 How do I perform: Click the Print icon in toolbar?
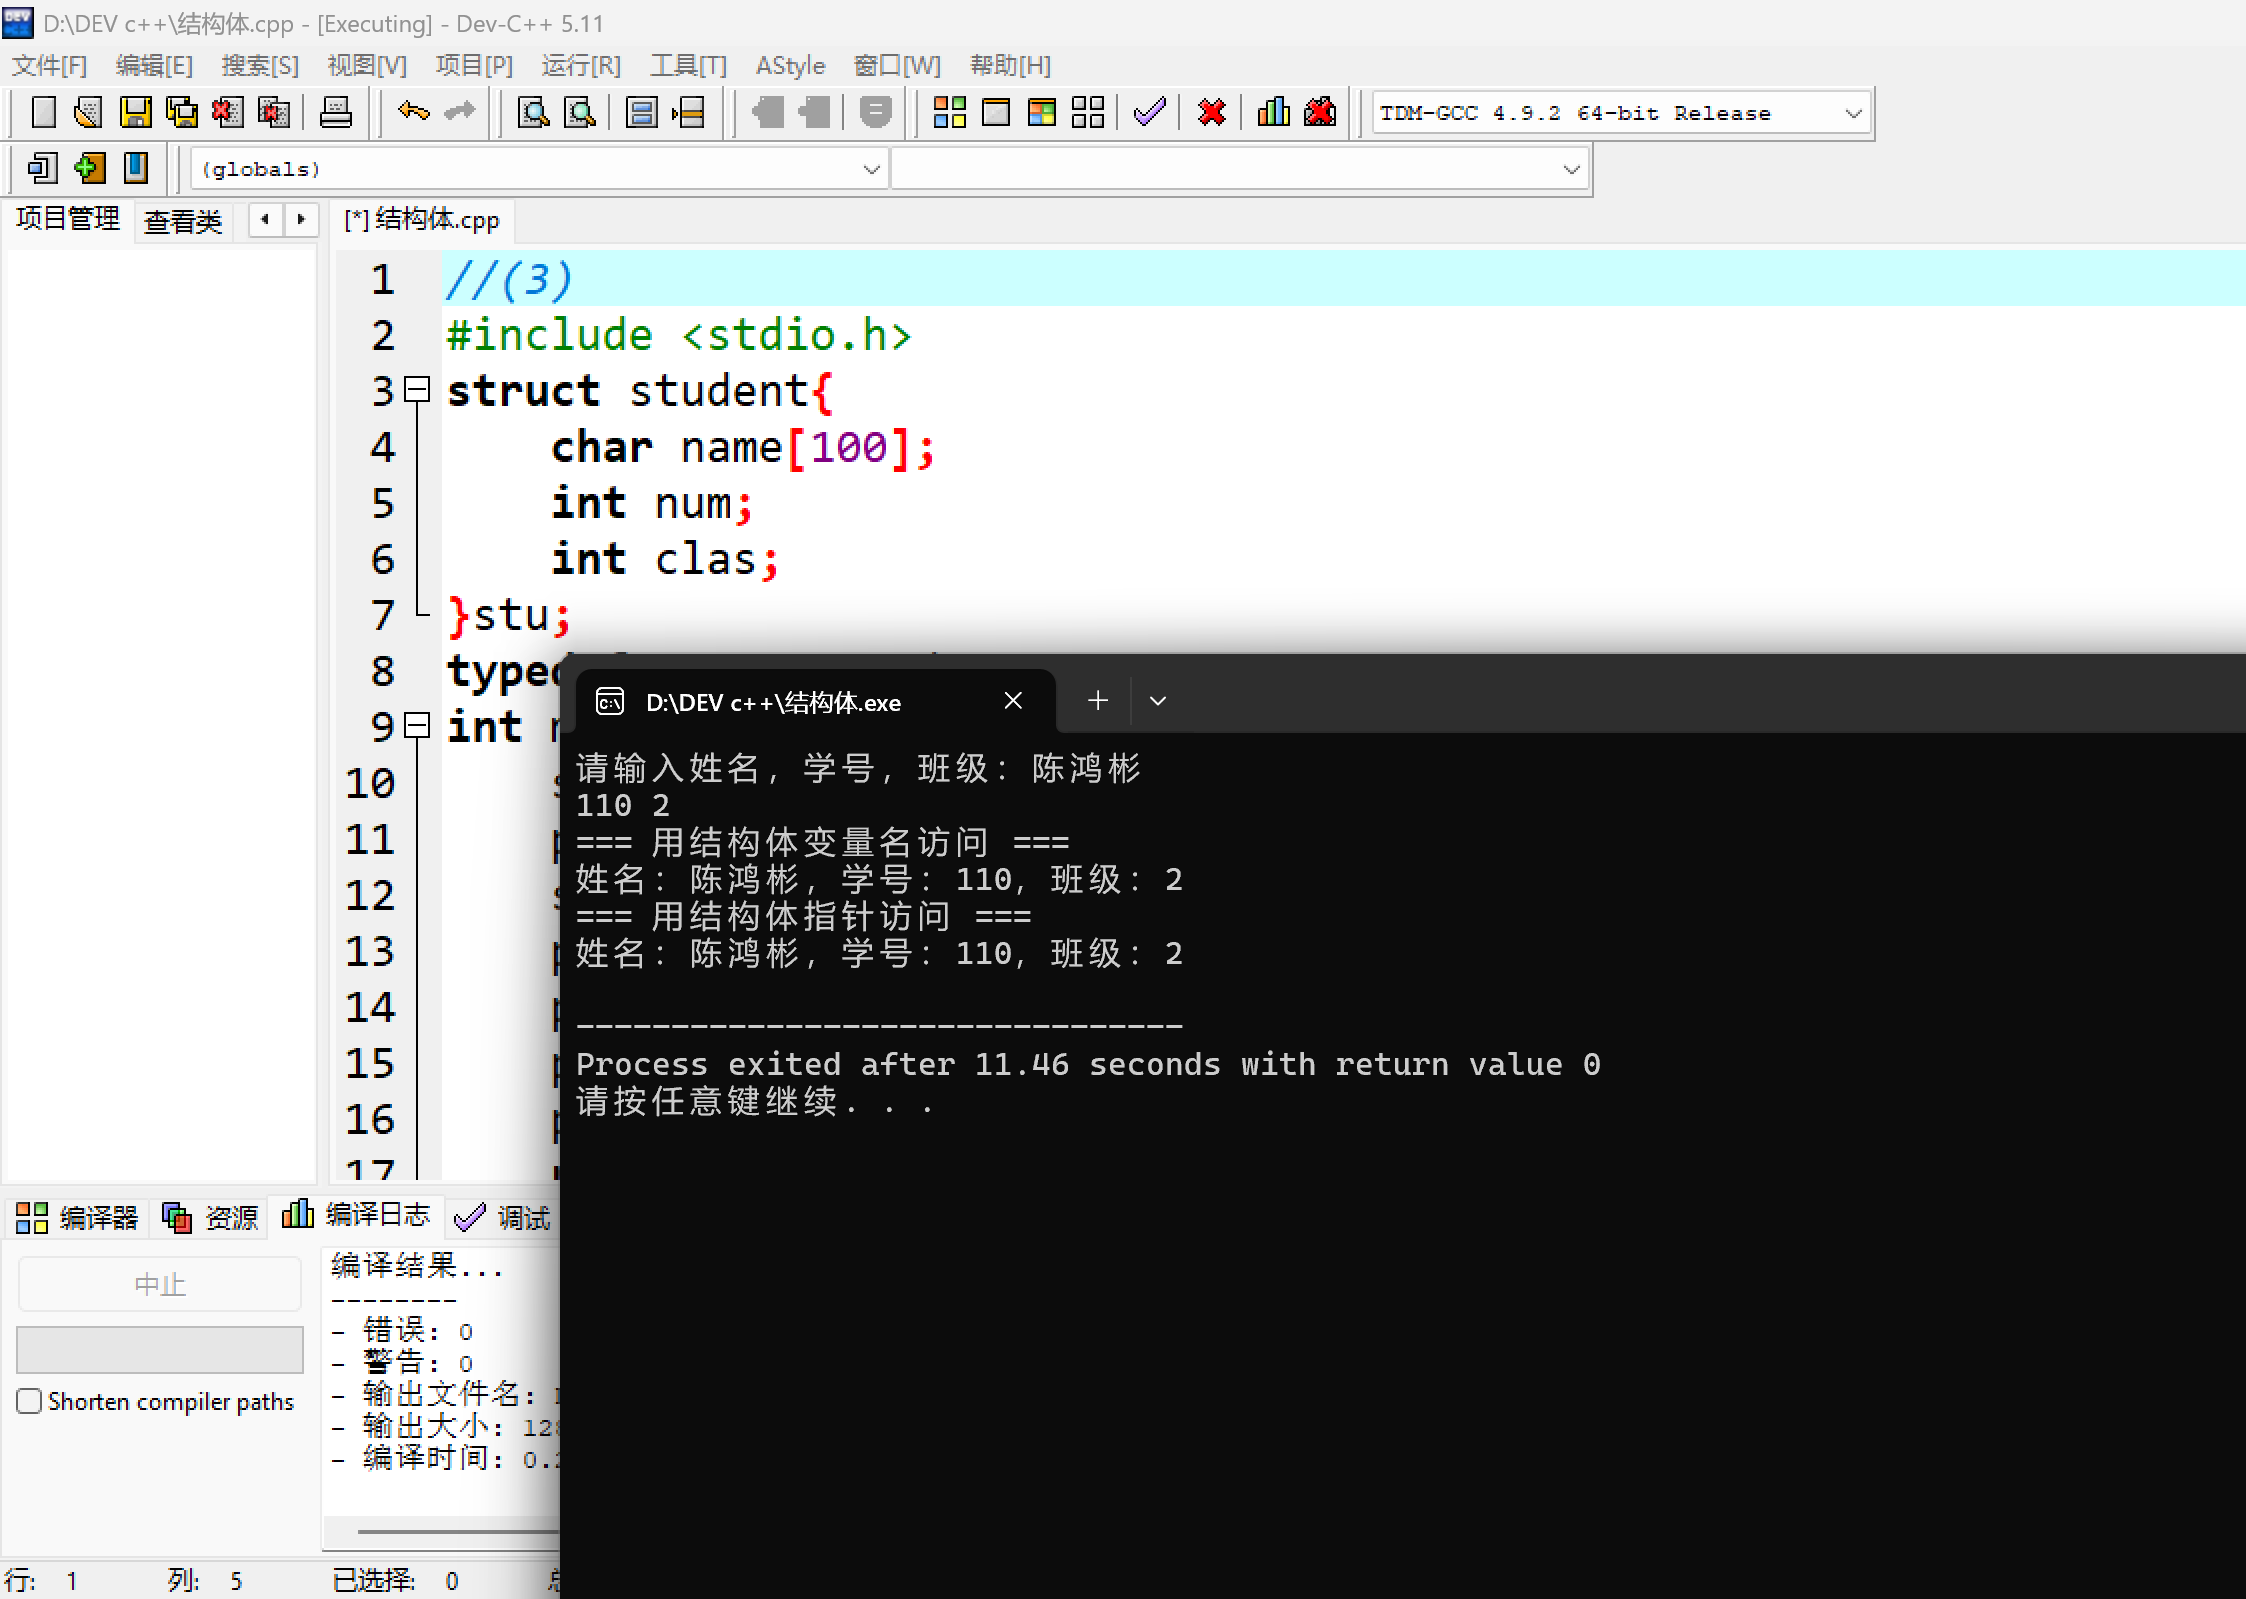[x=335, y=112]
